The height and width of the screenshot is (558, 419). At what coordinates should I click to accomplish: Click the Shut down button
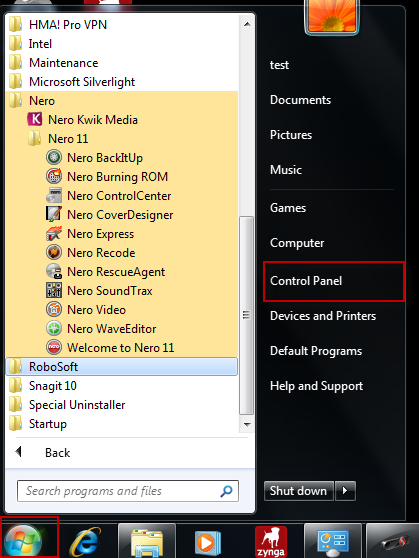point(298,491)
